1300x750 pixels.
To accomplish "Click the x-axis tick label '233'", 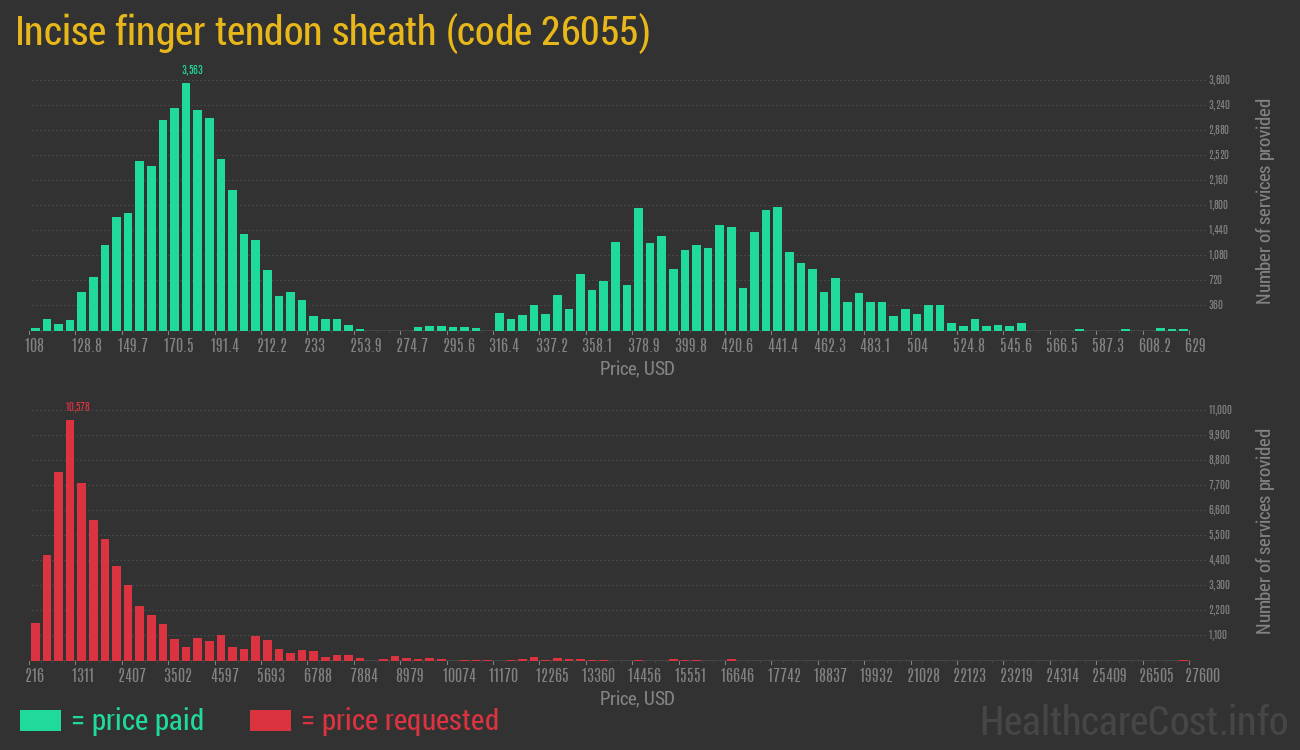I will click(x=315, y=346).
